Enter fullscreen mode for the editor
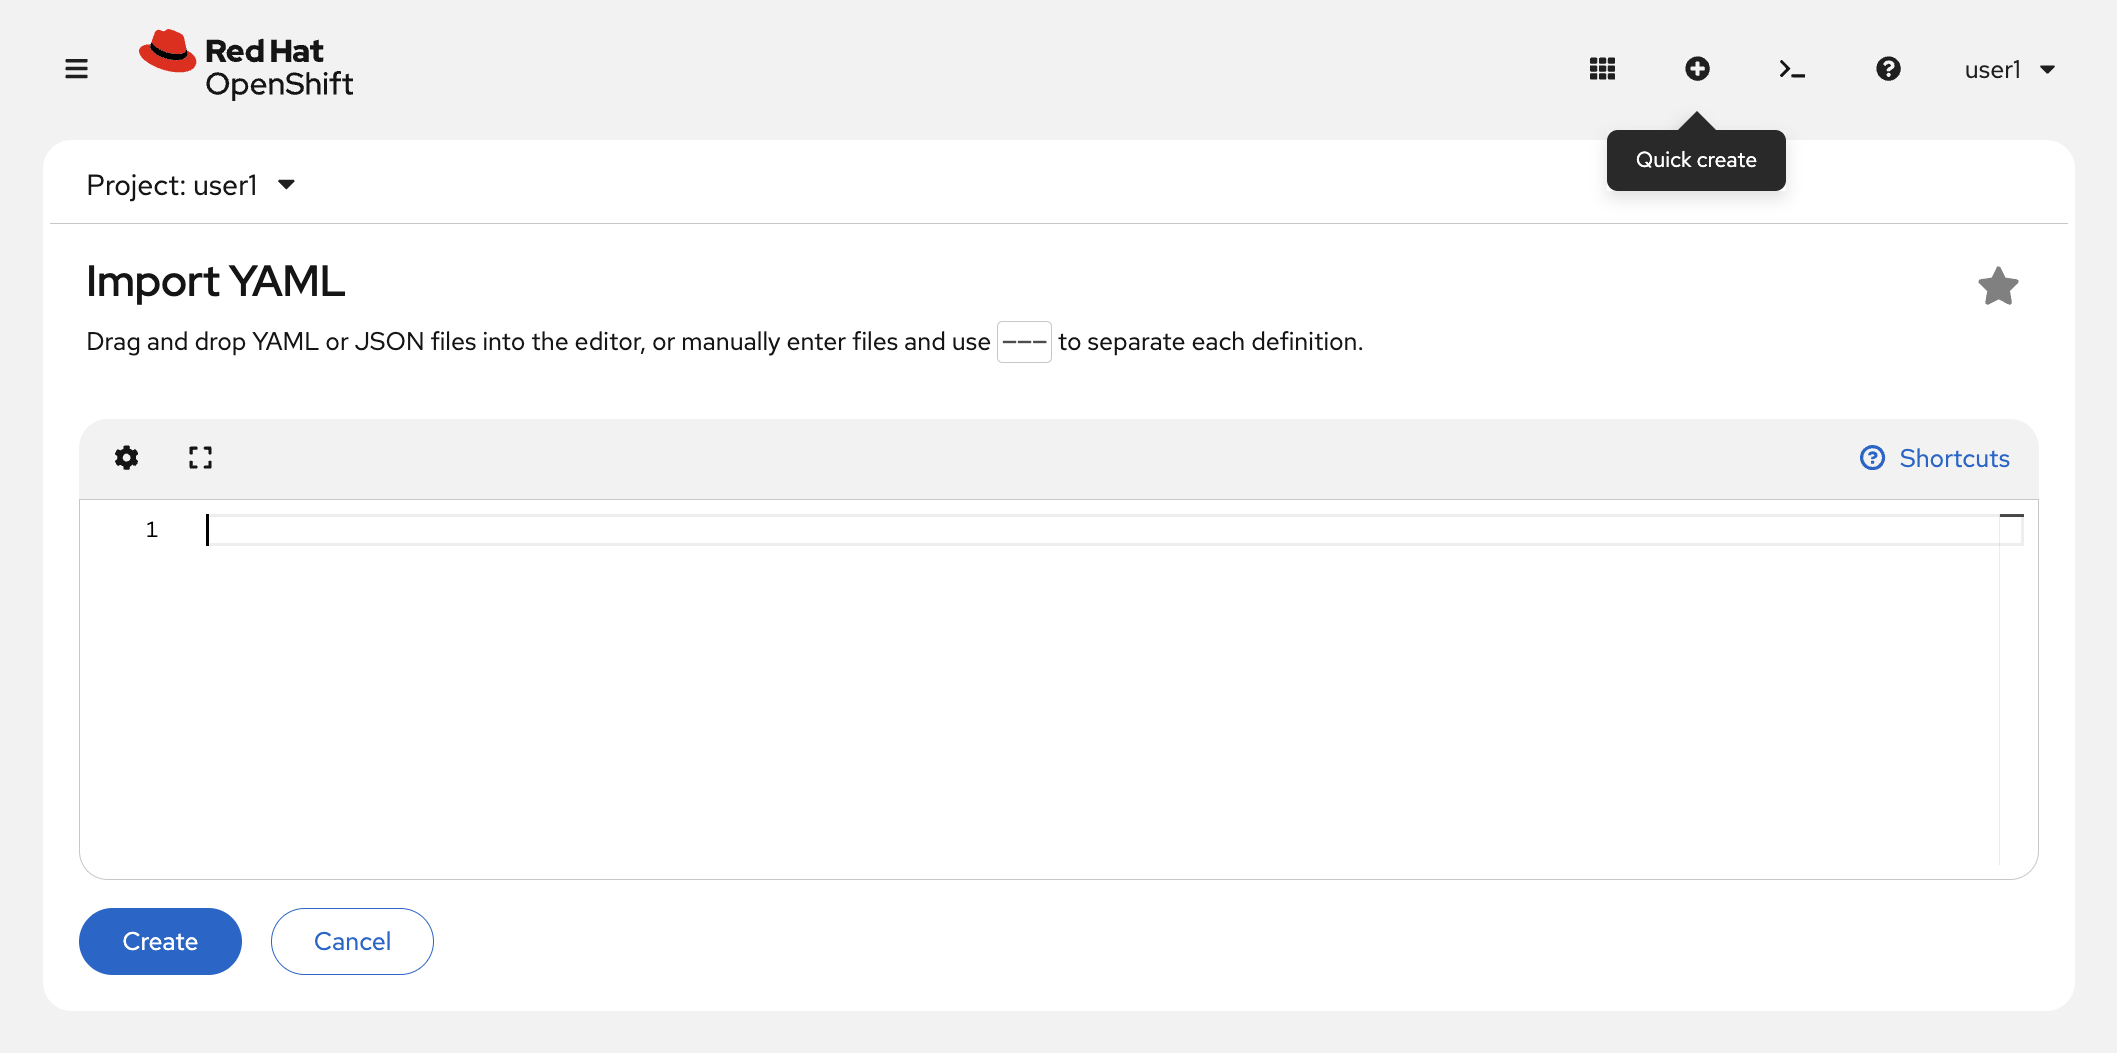This screenshot has height=1053, width=2117. [x=200, y=457]
